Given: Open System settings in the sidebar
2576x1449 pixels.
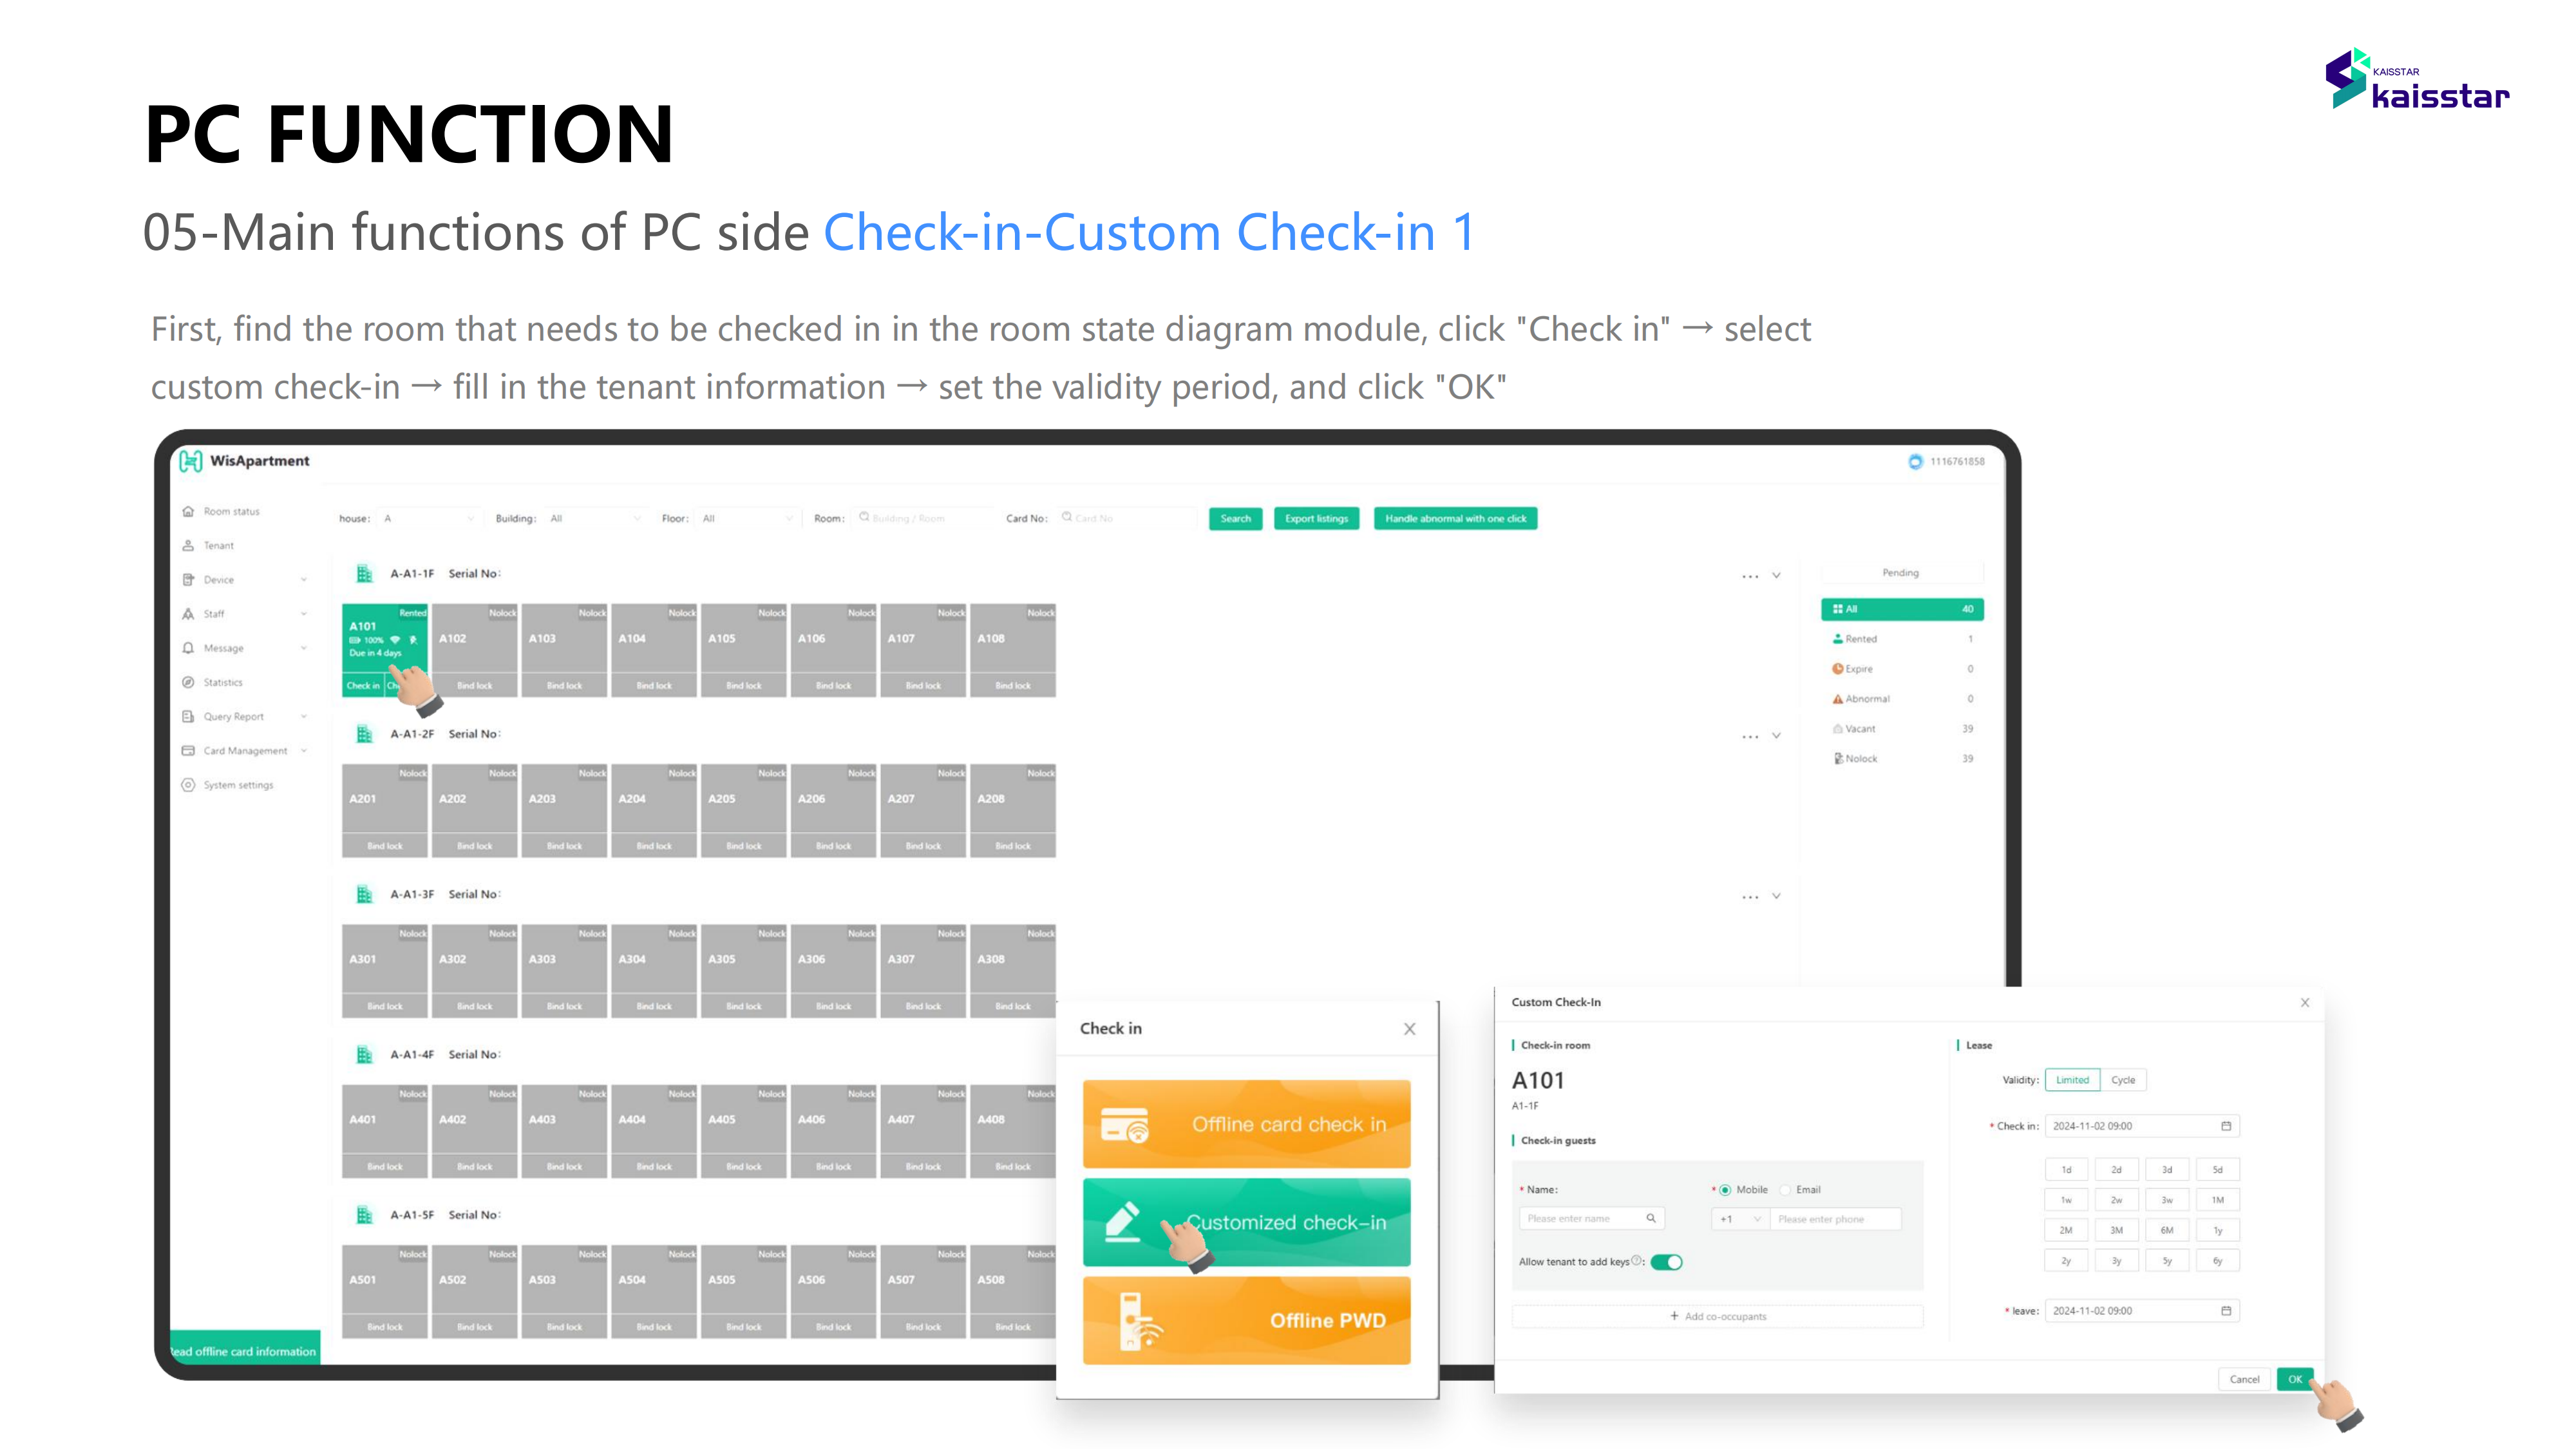Looking at the screenshot, I should [238, 785].
